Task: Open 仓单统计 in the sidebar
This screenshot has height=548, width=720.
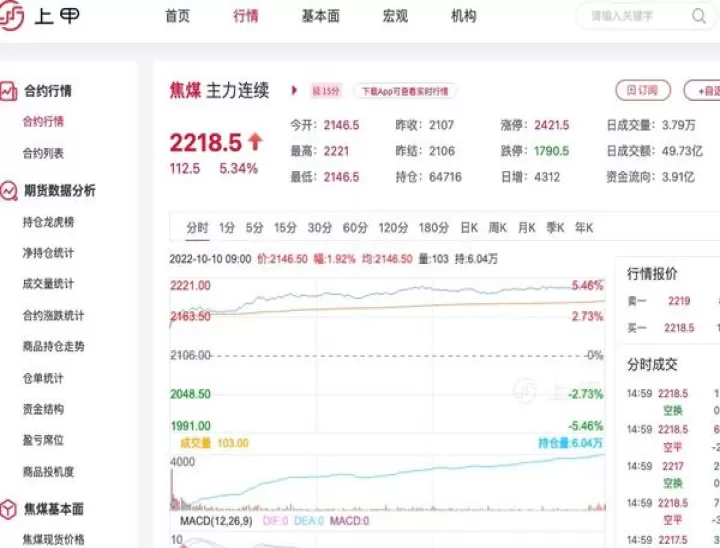Action: 43,378
